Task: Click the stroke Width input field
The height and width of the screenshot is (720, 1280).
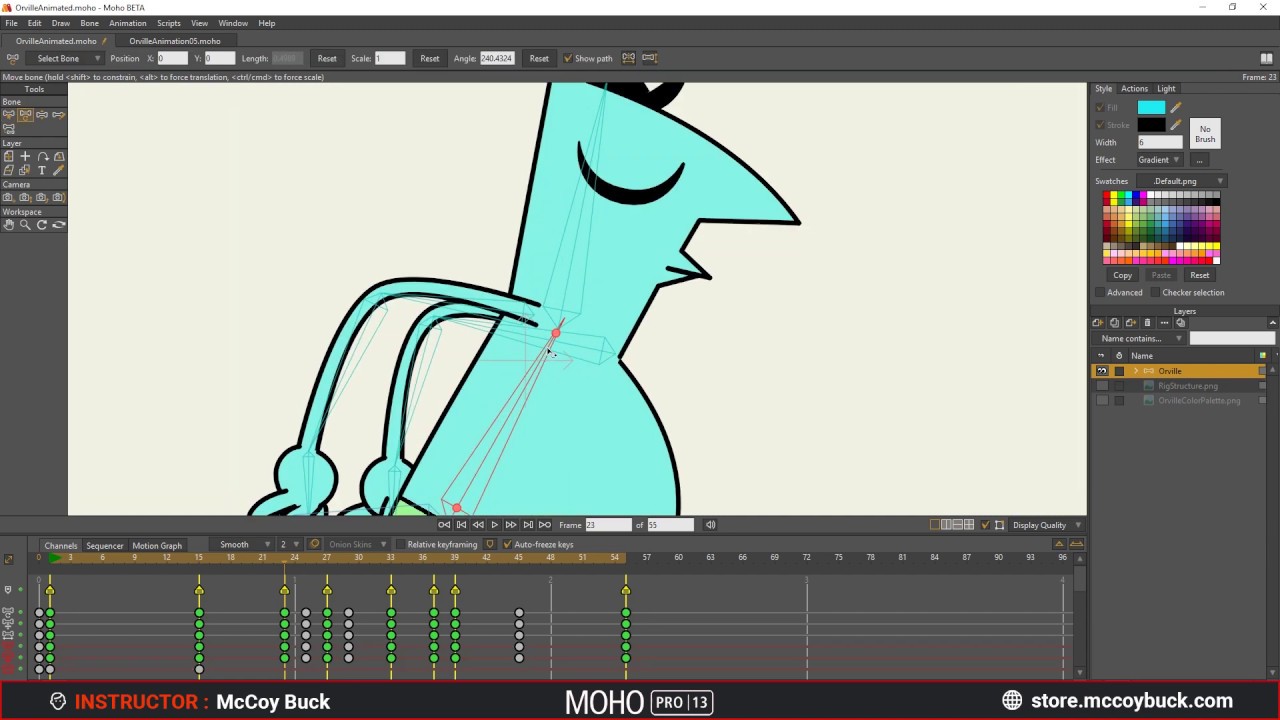Action: pyautogui.click(x=1160, y=142)
